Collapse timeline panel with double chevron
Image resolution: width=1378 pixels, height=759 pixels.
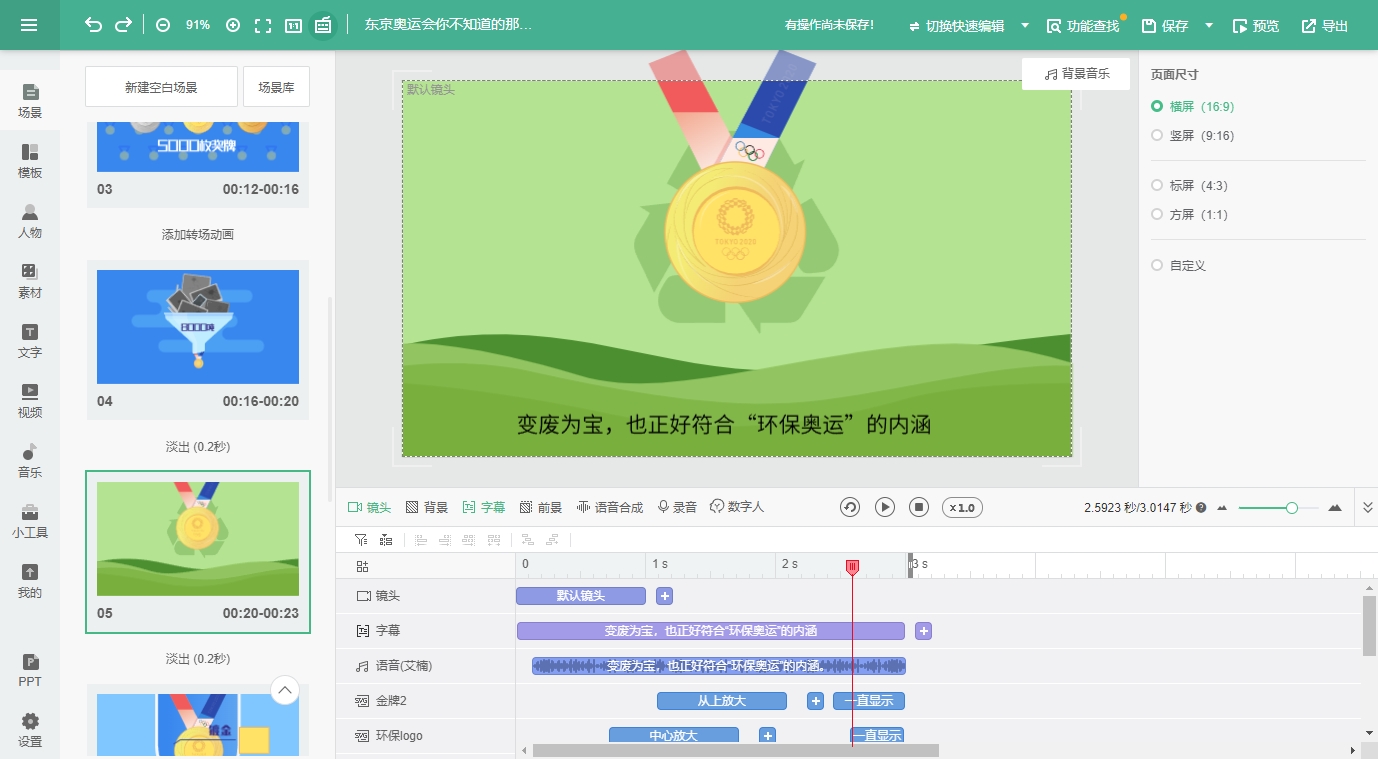(x=1368, y=508)
